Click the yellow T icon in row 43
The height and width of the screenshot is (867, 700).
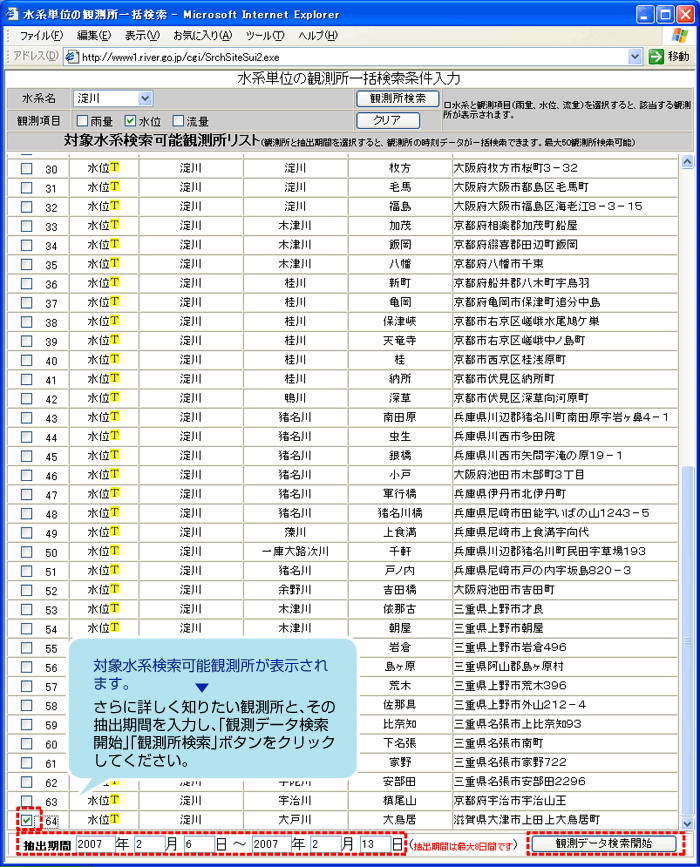[115, 416]
